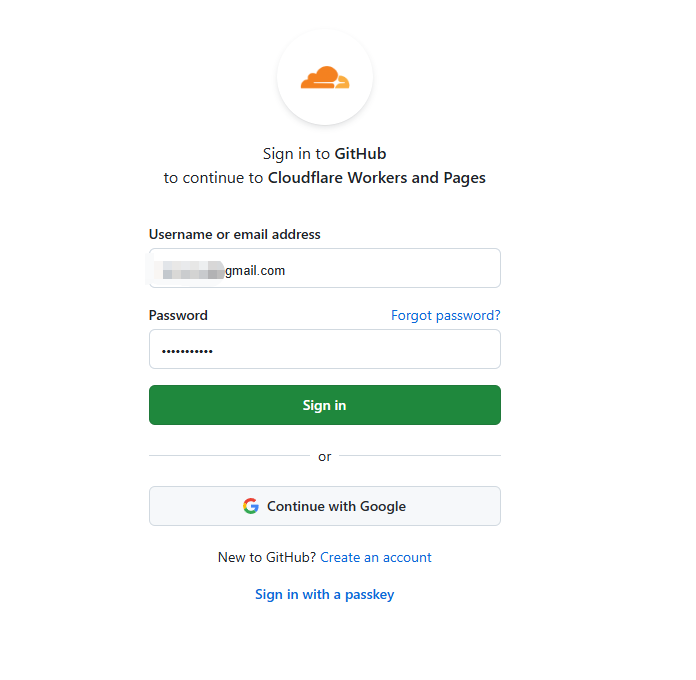The image size is (696, 680).
Task: Click the "New to GitHub?" text
Action: click(x=267, y=557)
